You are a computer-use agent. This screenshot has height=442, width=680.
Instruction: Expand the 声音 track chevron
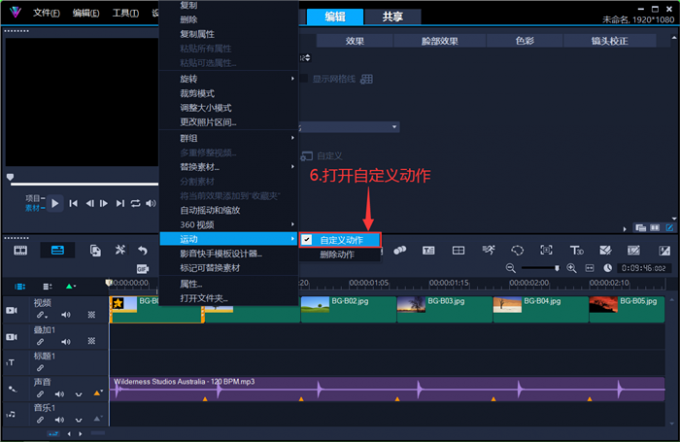click(78, 395)
